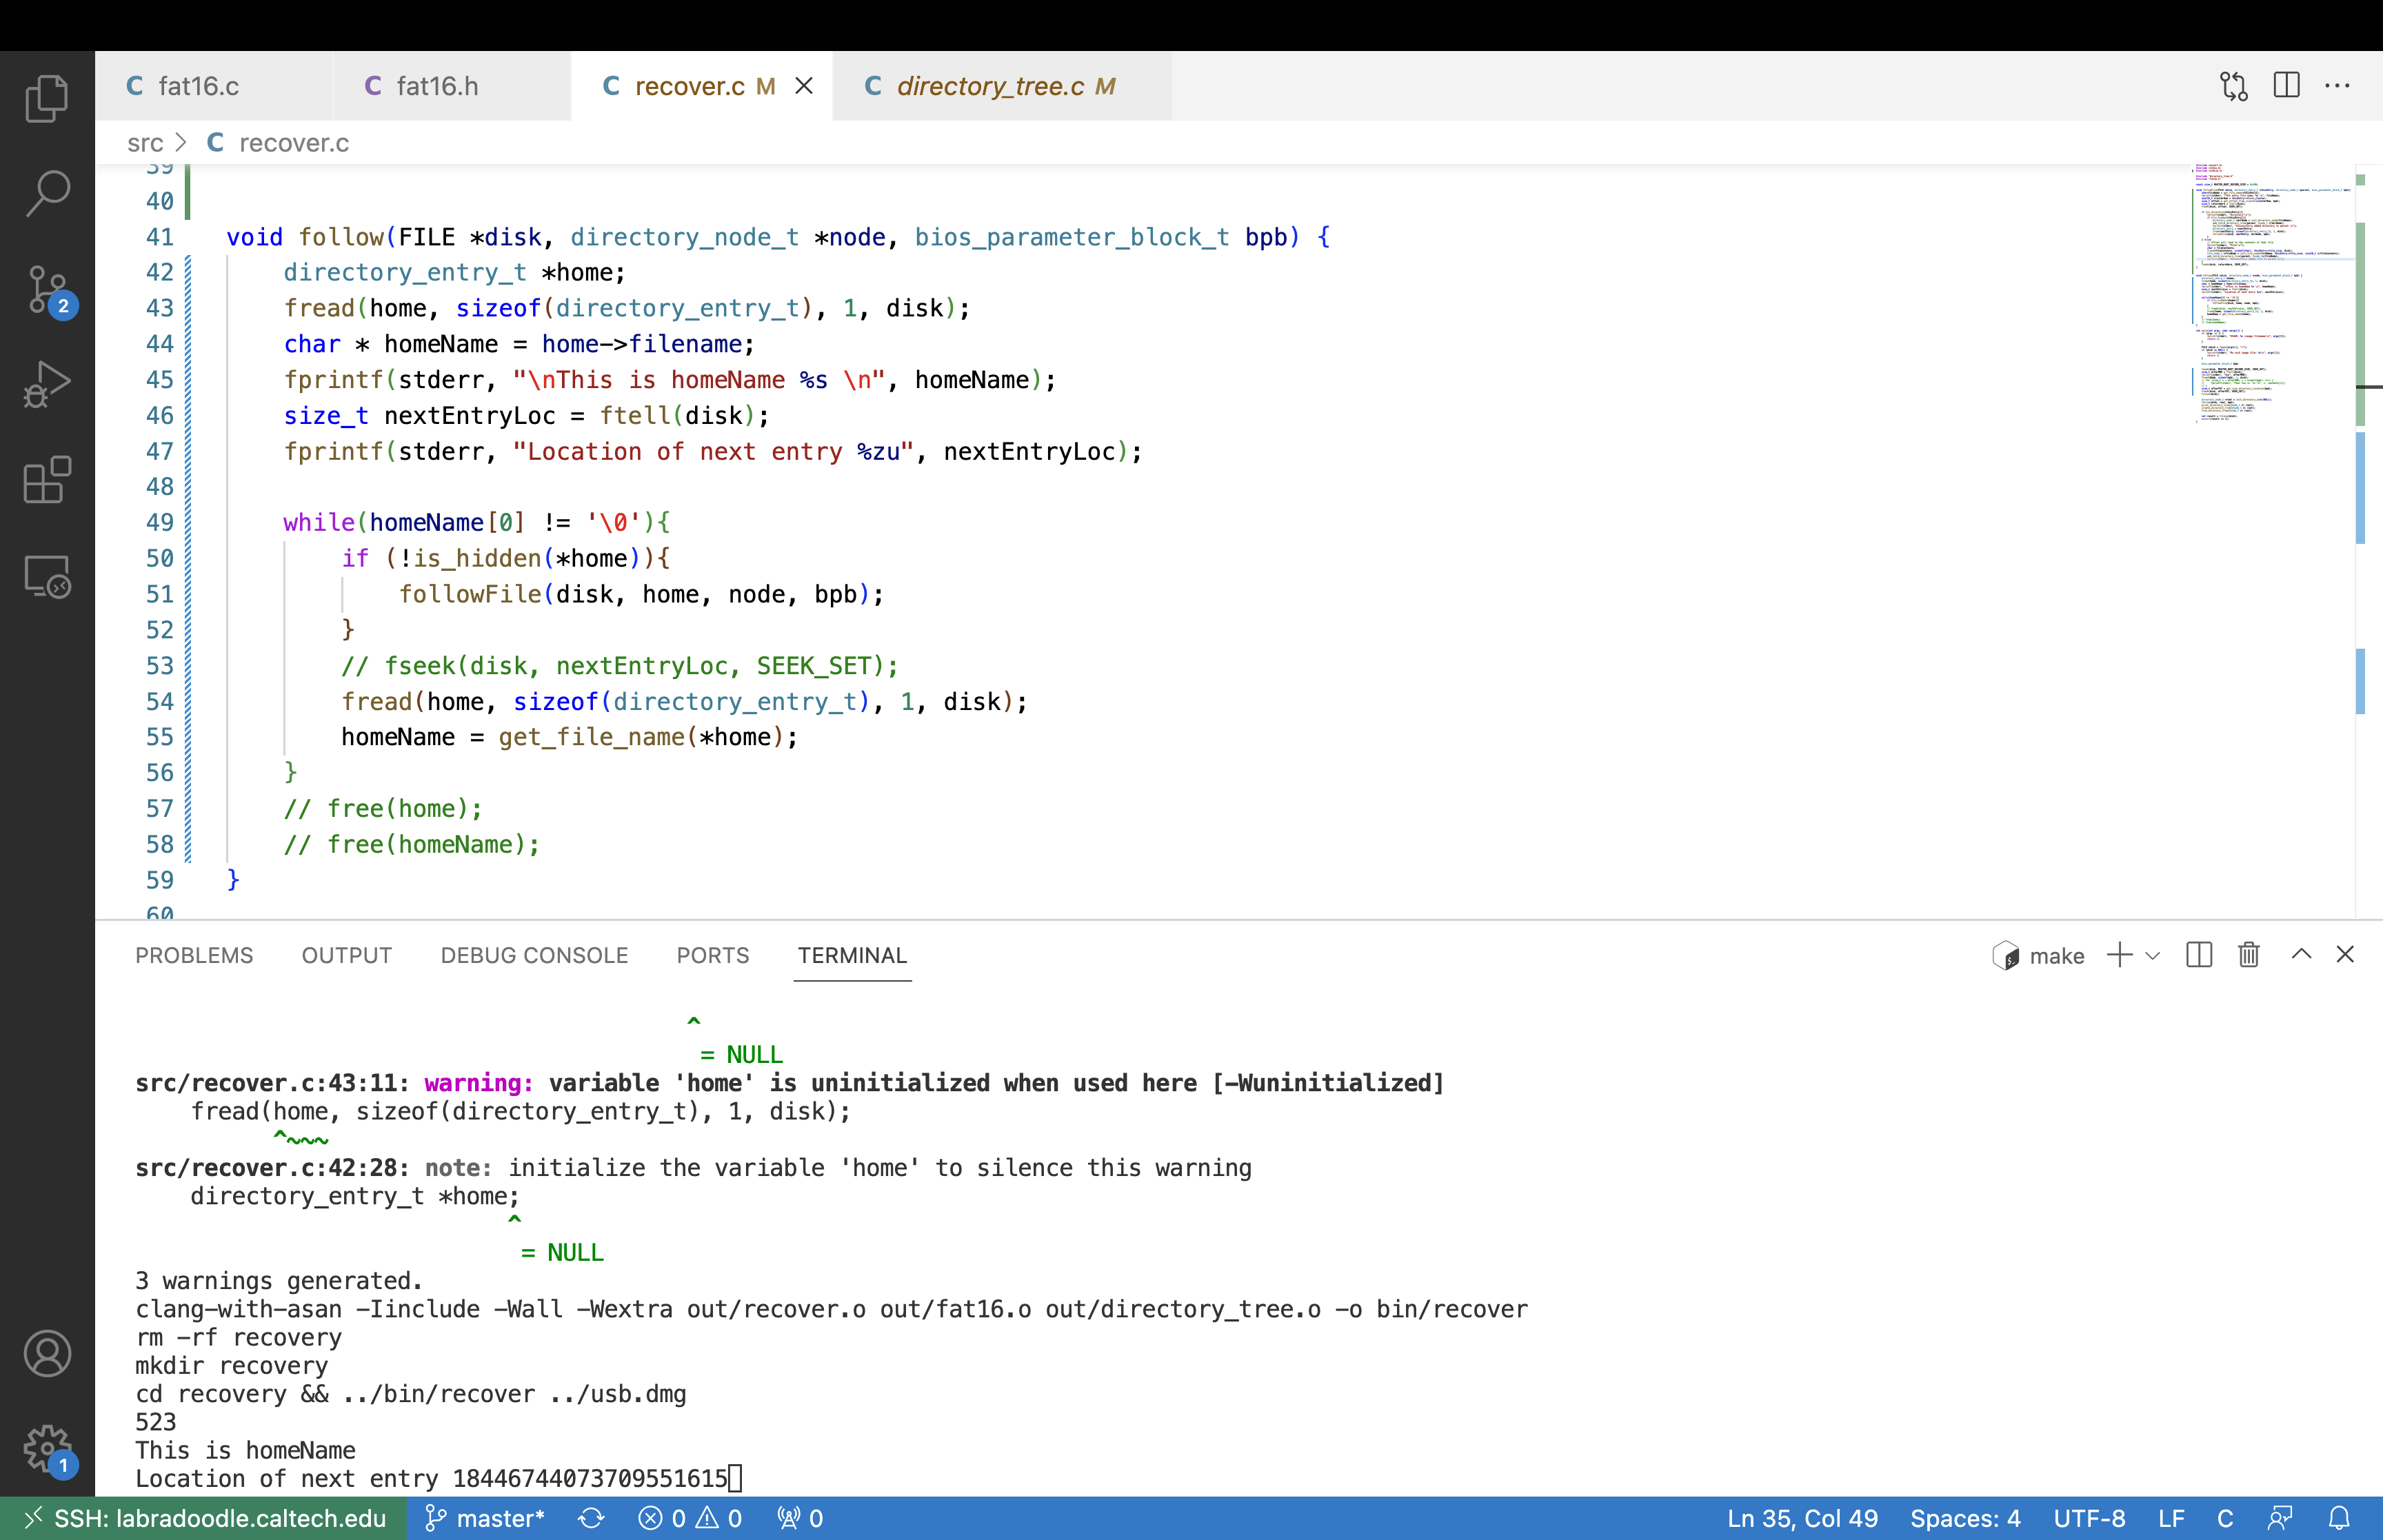Toggle maximized terminal panel size chevron
Viewport: 2383px width, 1540px height.
click(2301, 955)
